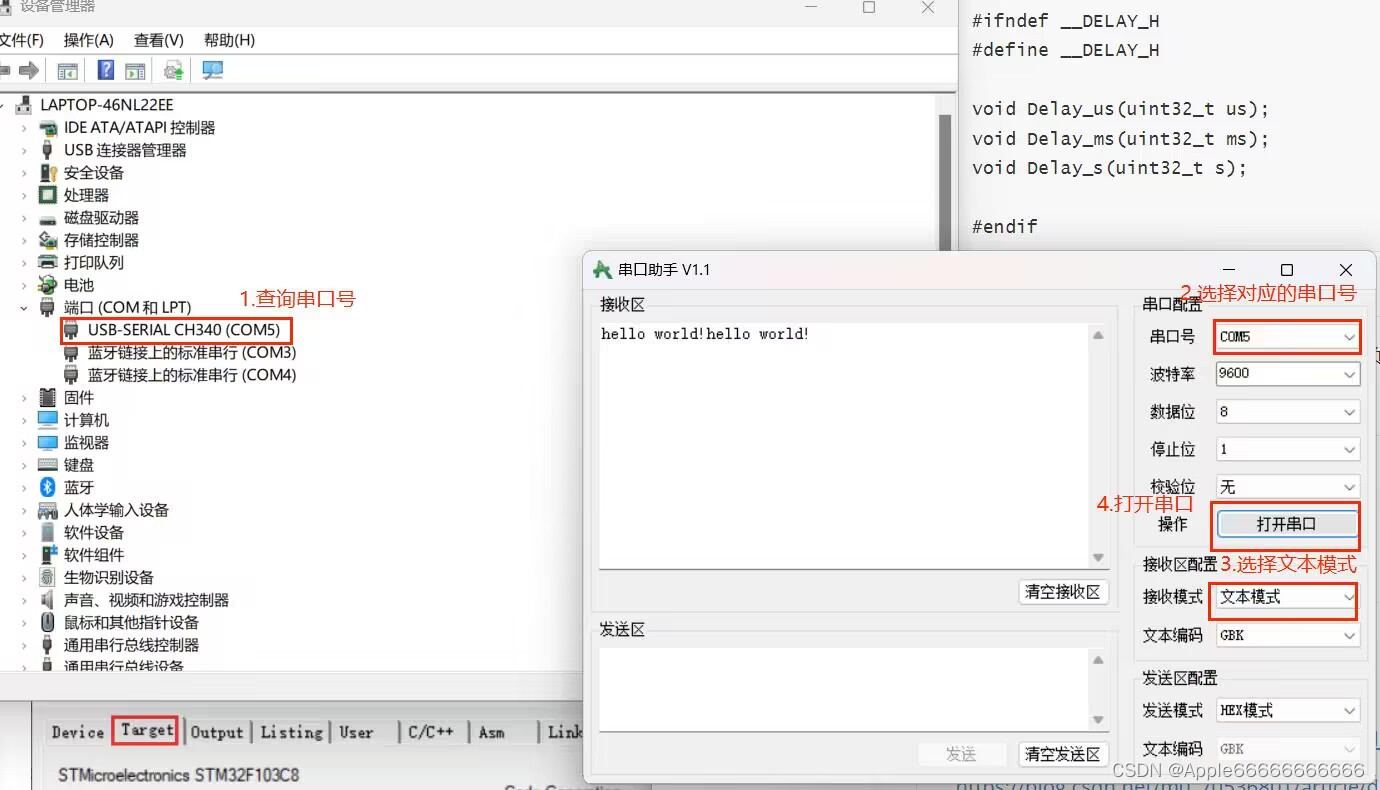
Task: Click the port icon beside 蓝牙链接上的标准串行 (COM4)
Action: point(71,375)
